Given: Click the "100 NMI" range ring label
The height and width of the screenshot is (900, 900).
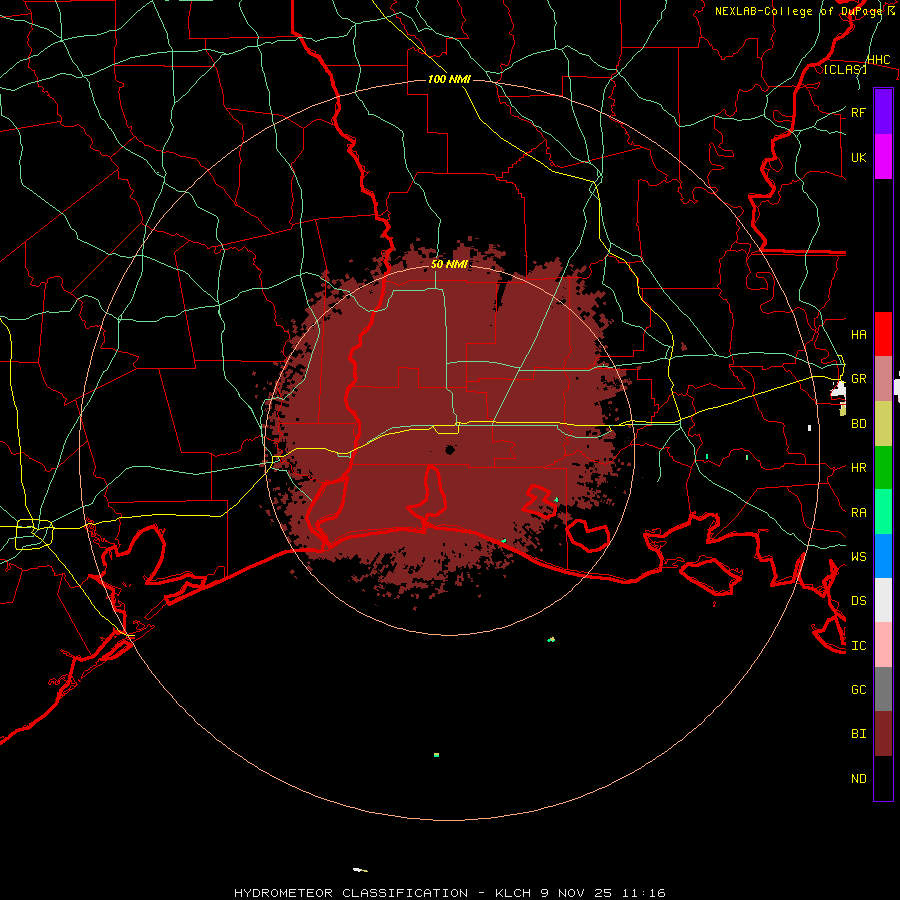Looking at the screenshot, I should pyautogui.click(x=449, y=79).
